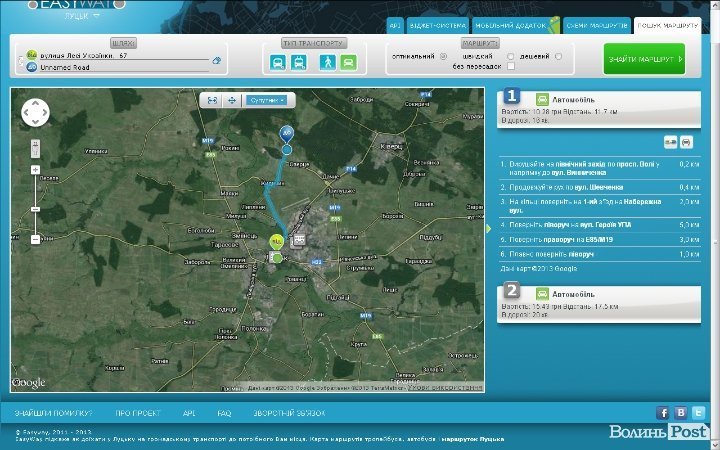This screenshot has height=450, width=720.
Task: Choose the green car transport icon
Action: [347, 63]
